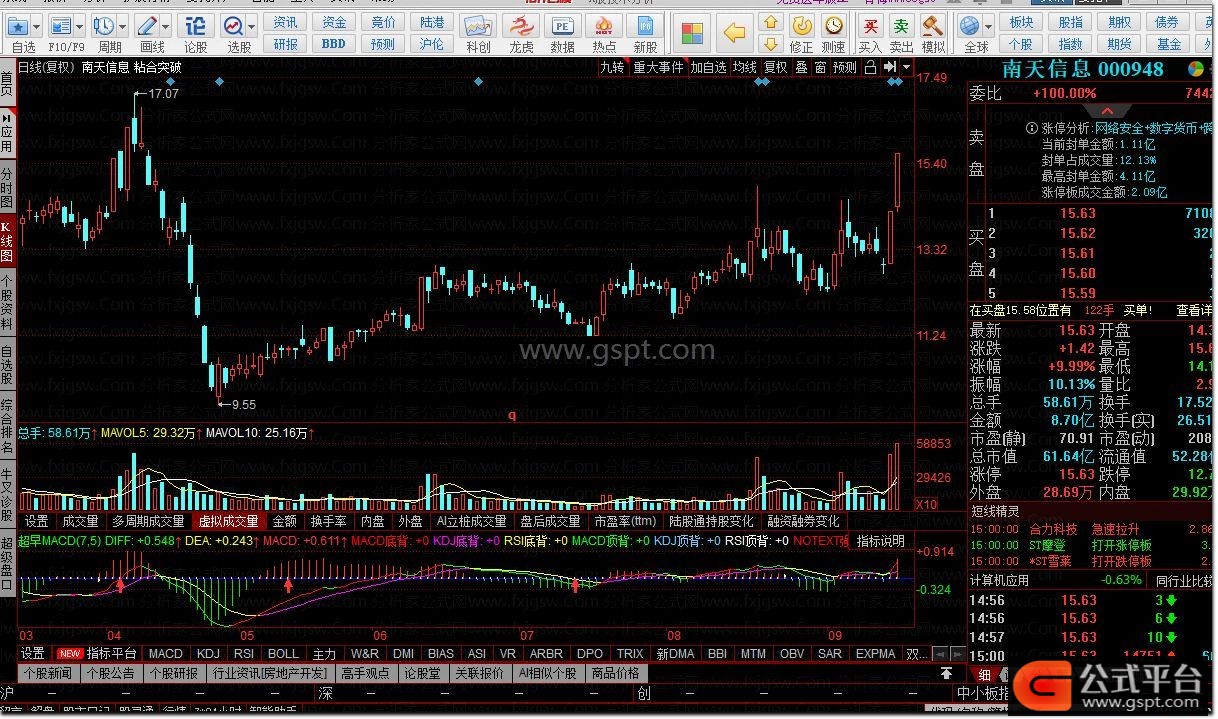Go back with the yellow left arrow

coord(734,33)
